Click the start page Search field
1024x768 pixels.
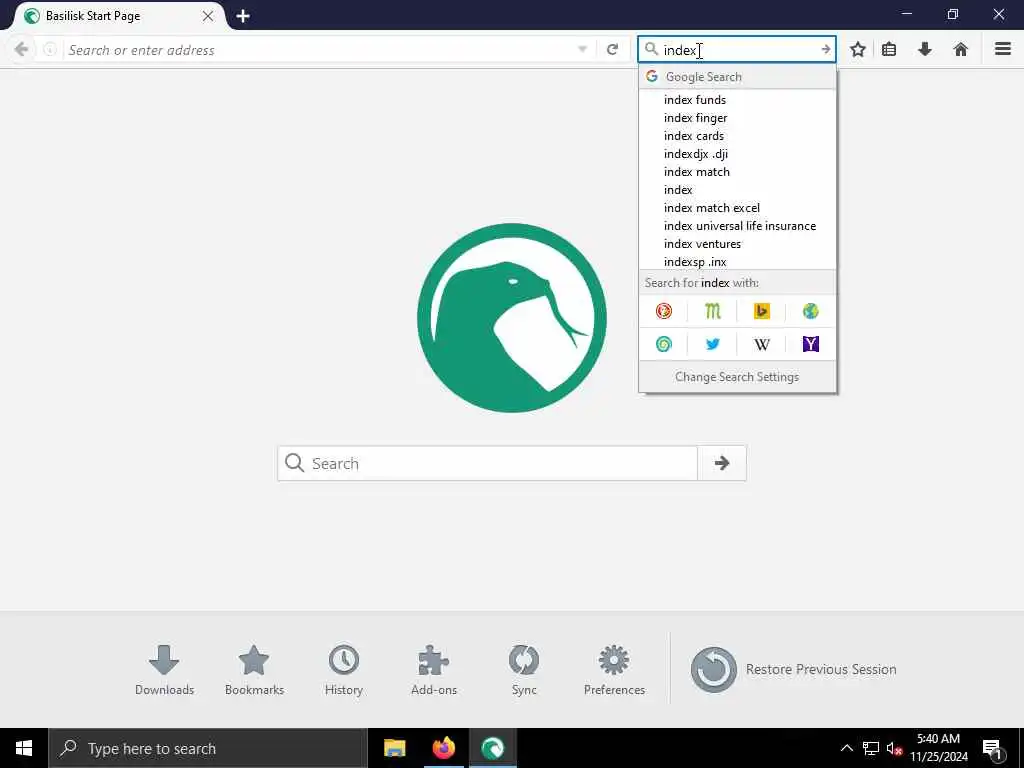point(487,463)
